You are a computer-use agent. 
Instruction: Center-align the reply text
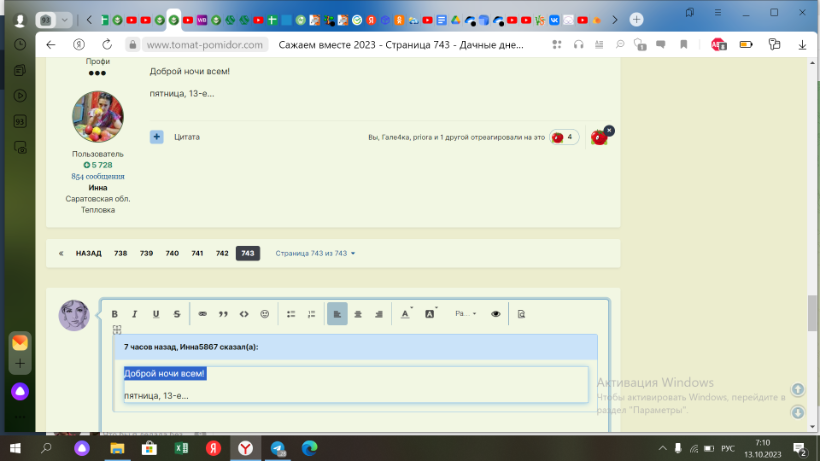click(x=358, y=314)
